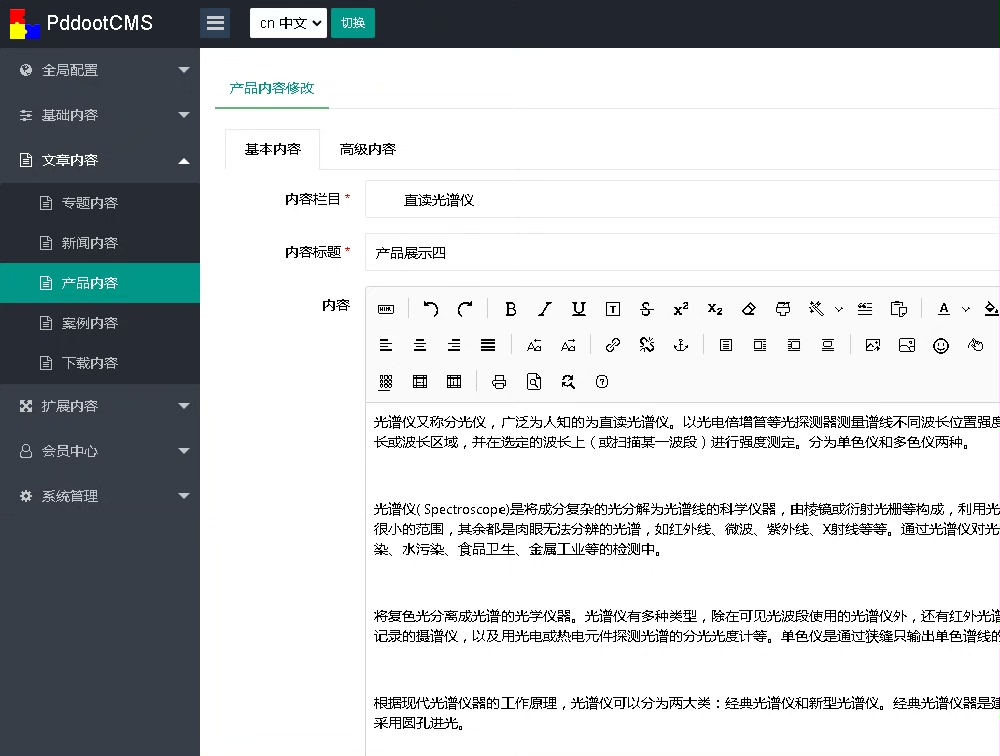This screenshot has height=756, width=1000.
Task: Apply superscript formatting
Action: [681, 309]
